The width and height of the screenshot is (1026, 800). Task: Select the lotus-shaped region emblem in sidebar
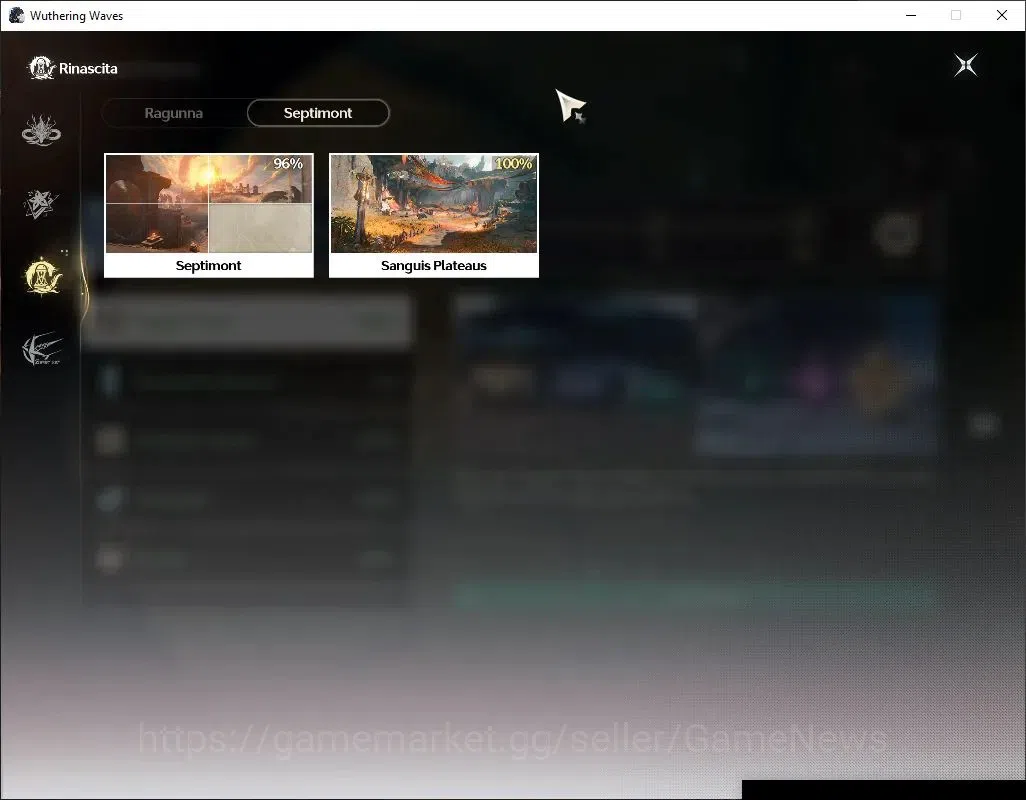click(41, 130)
